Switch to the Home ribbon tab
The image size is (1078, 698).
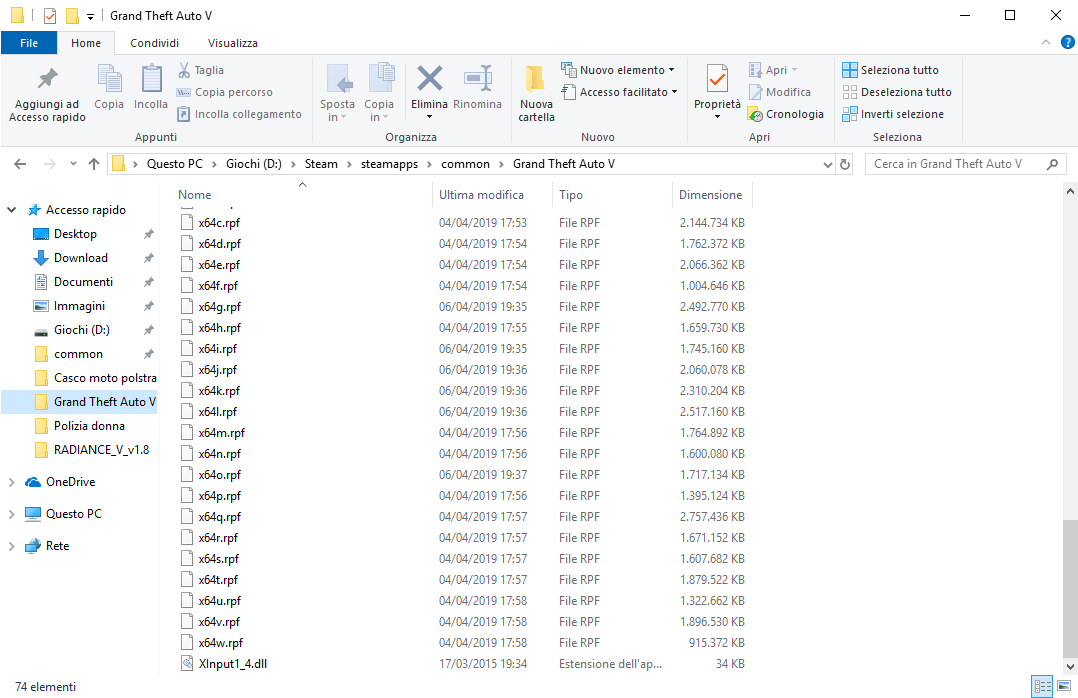(x=86, y=43)
